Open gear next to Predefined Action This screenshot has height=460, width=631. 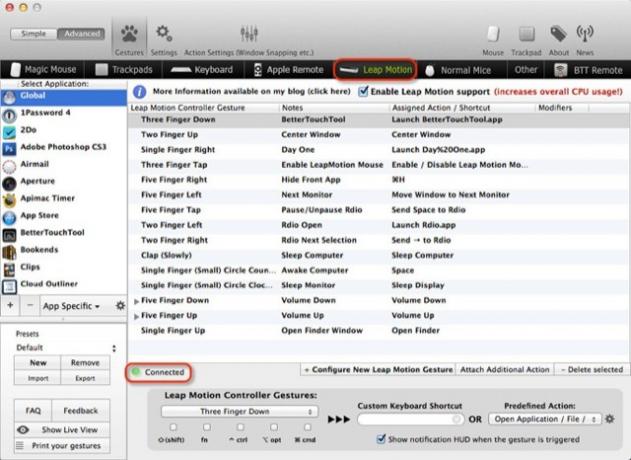[x=610, y=419]
